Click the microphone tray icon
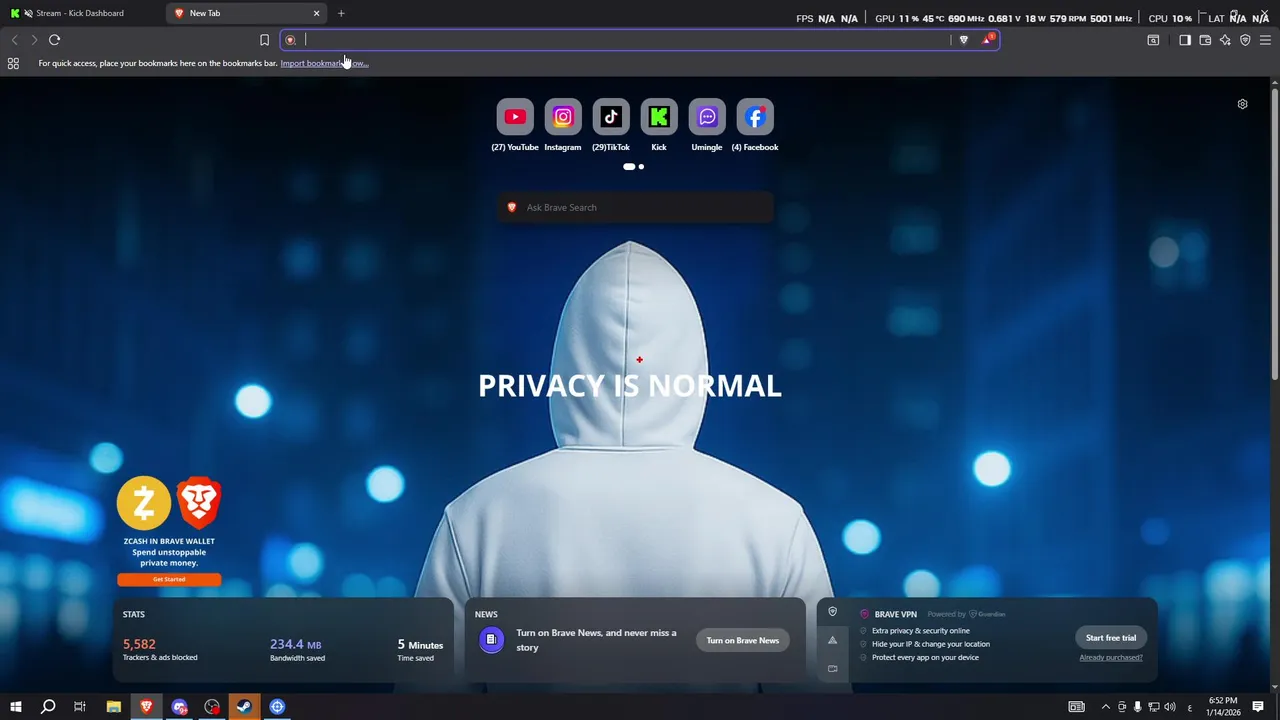Image resolution: width=1280 pixels, height=720 pixels. point(1137,707)
